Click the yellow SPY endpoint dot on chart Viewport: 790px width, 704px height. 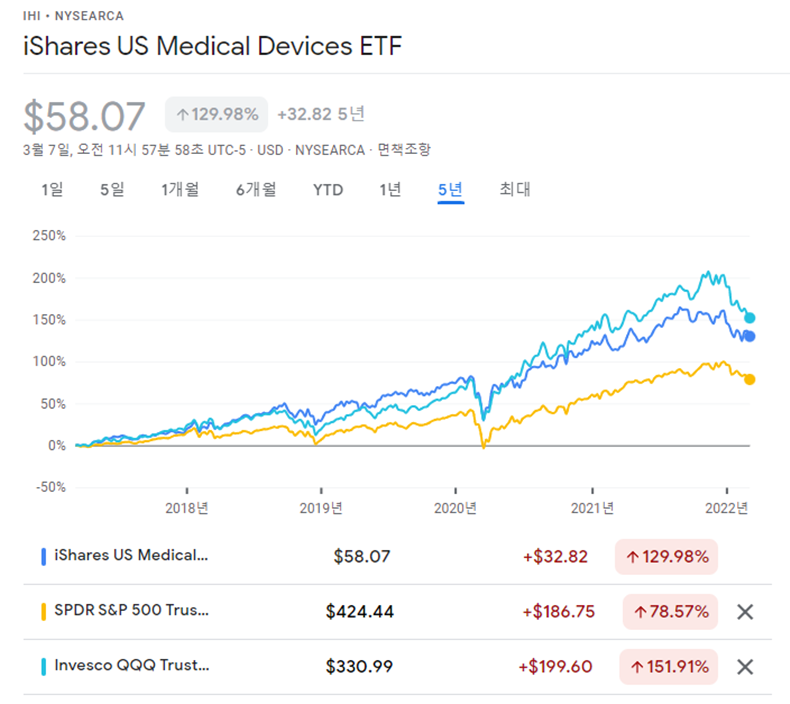[x=749, y=379]
